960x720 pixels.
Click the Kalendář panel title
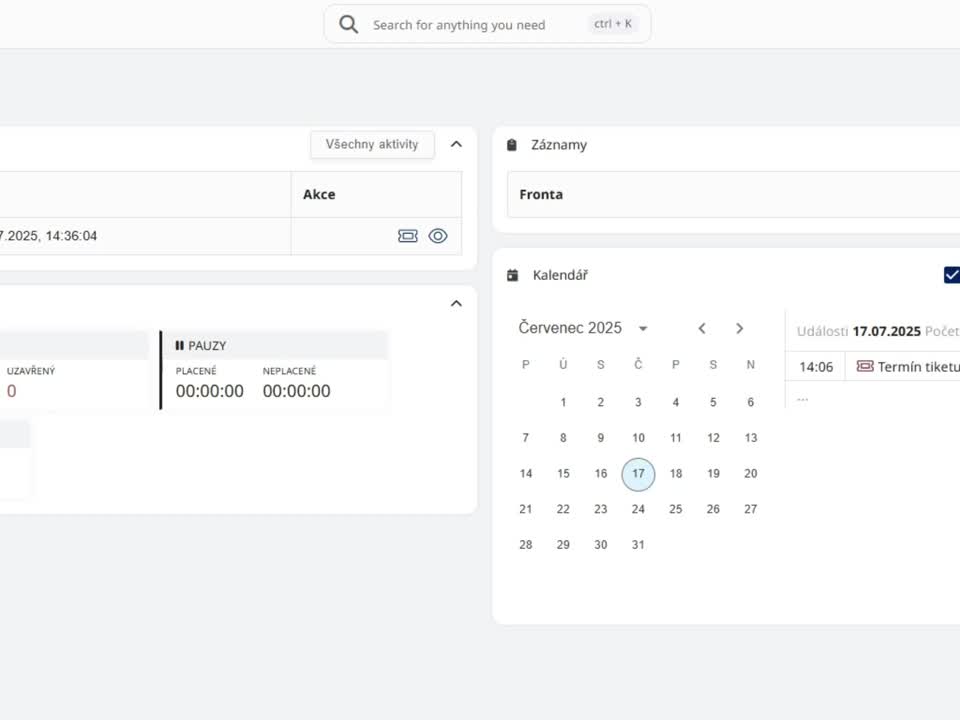(x=560, y=276)
